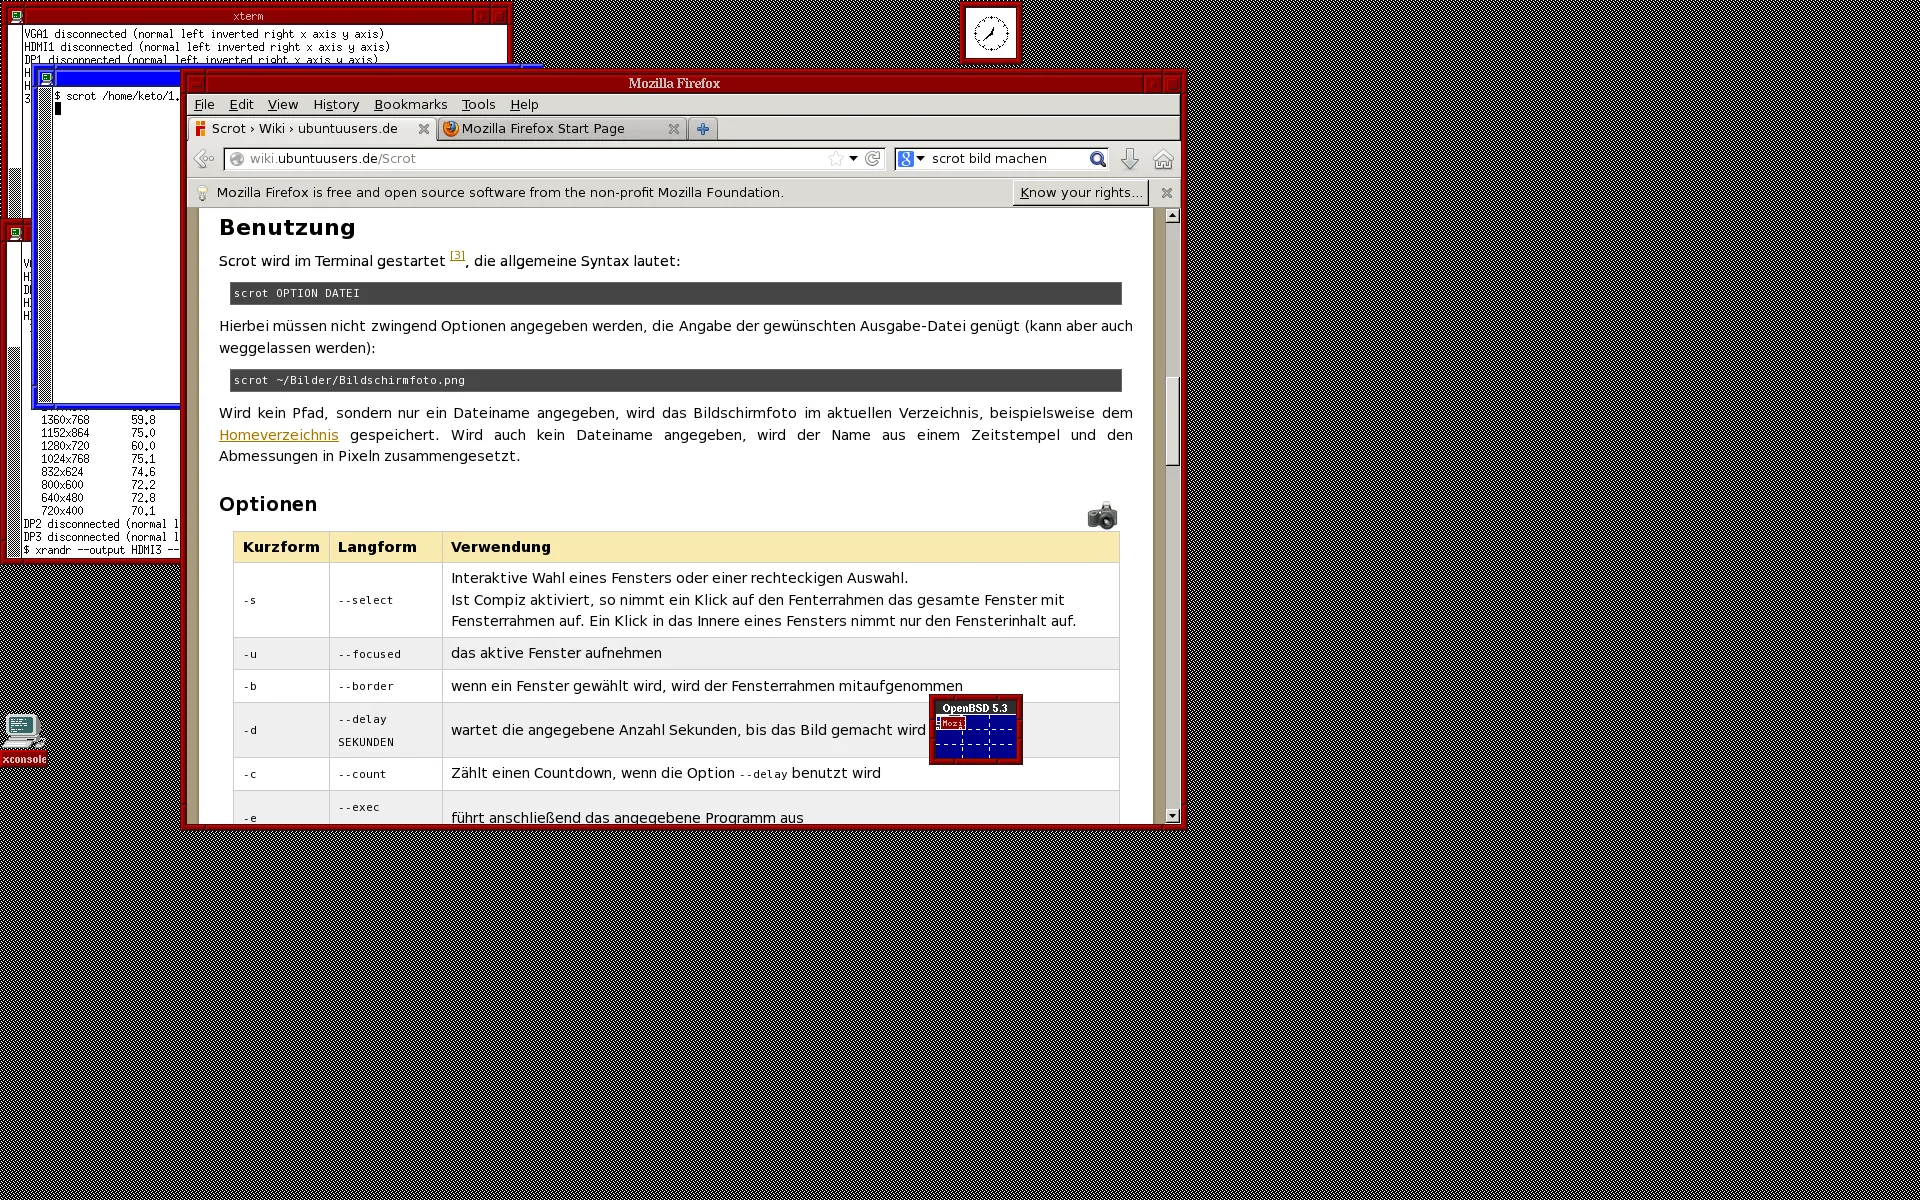This screenshot has width=1920, height=1200.
Task: Bookmark this page with star icon
Action: pos(836,159)
